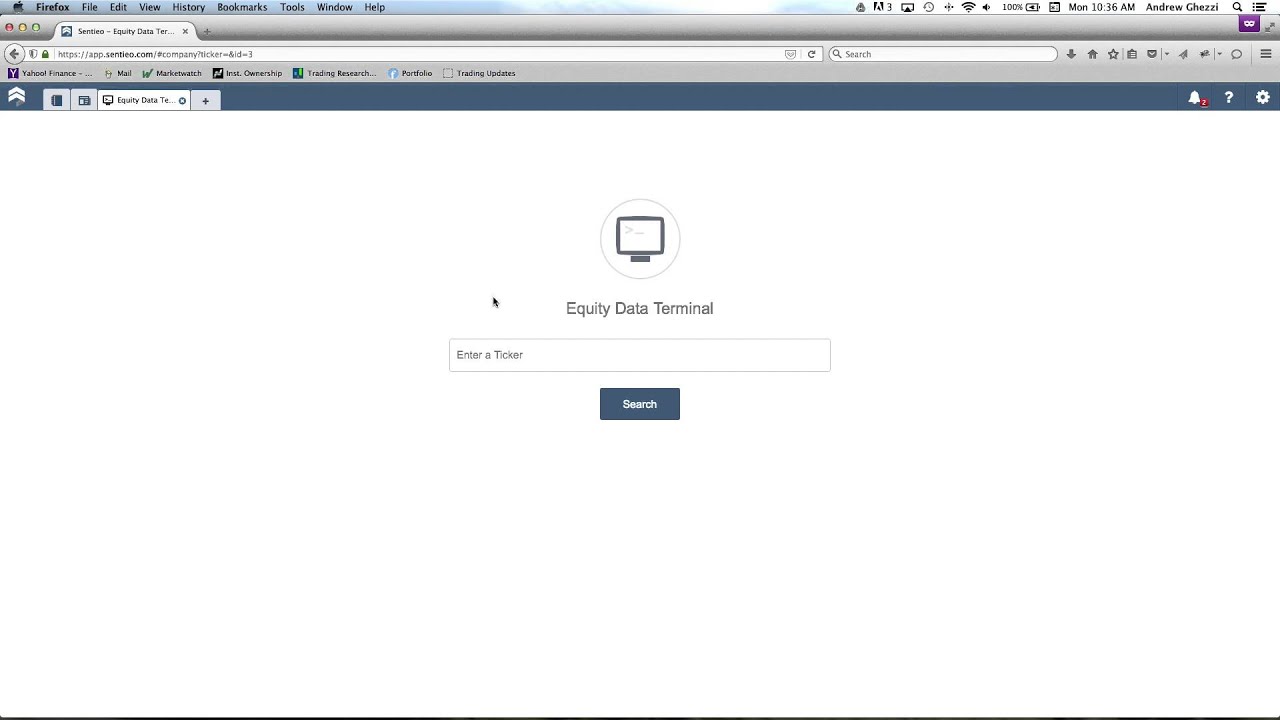Screen dimensions: 1280x720
Task: Click the Adobe 3 menu bar icon
Action: click(883, 7)
